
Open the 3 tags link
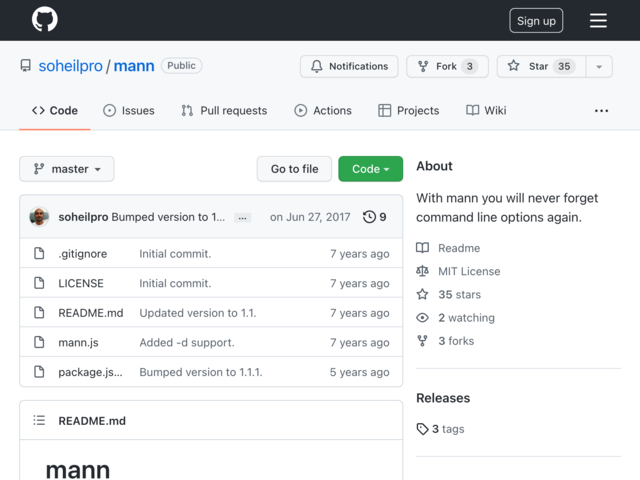[448, 429]
